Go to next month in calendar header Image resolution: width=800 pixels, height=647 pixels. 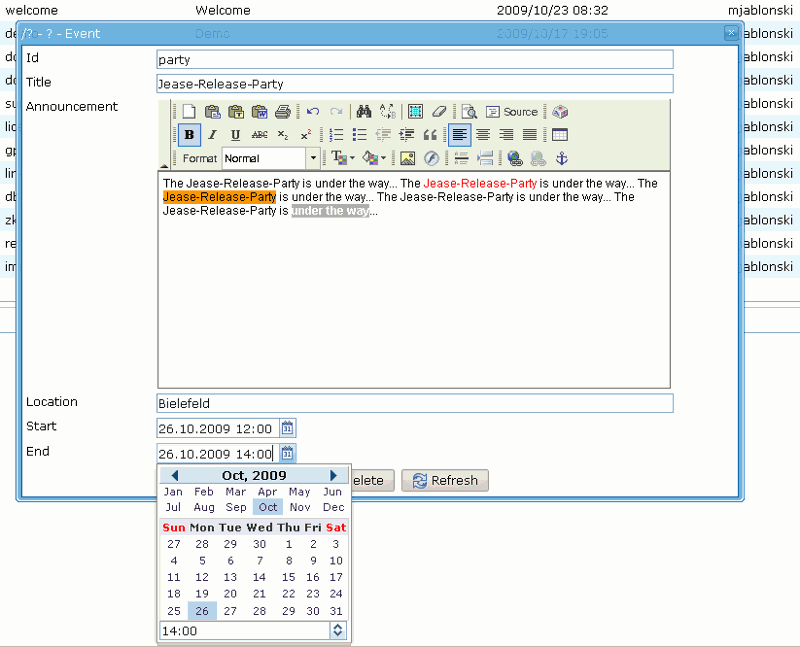[333, 475]
